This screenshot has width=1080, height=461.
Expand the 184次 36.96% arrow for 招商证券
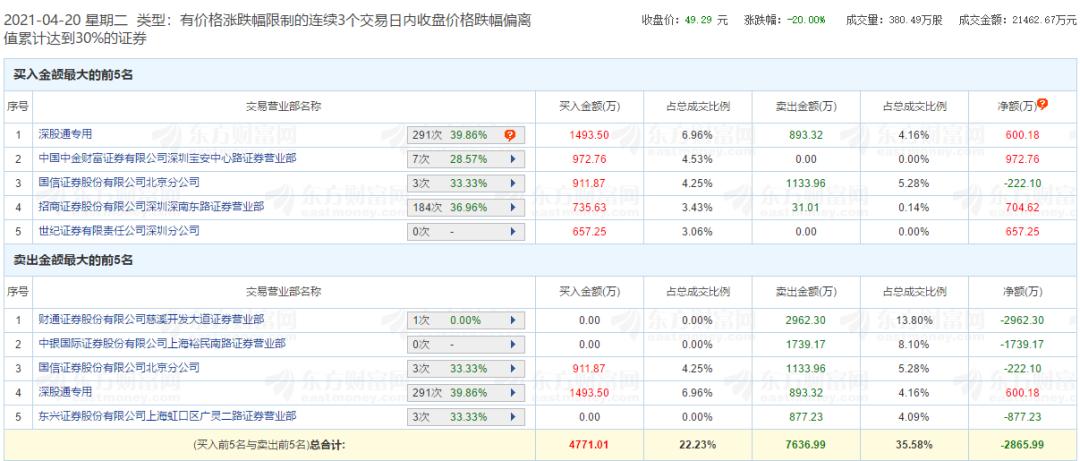pos(512,207)
